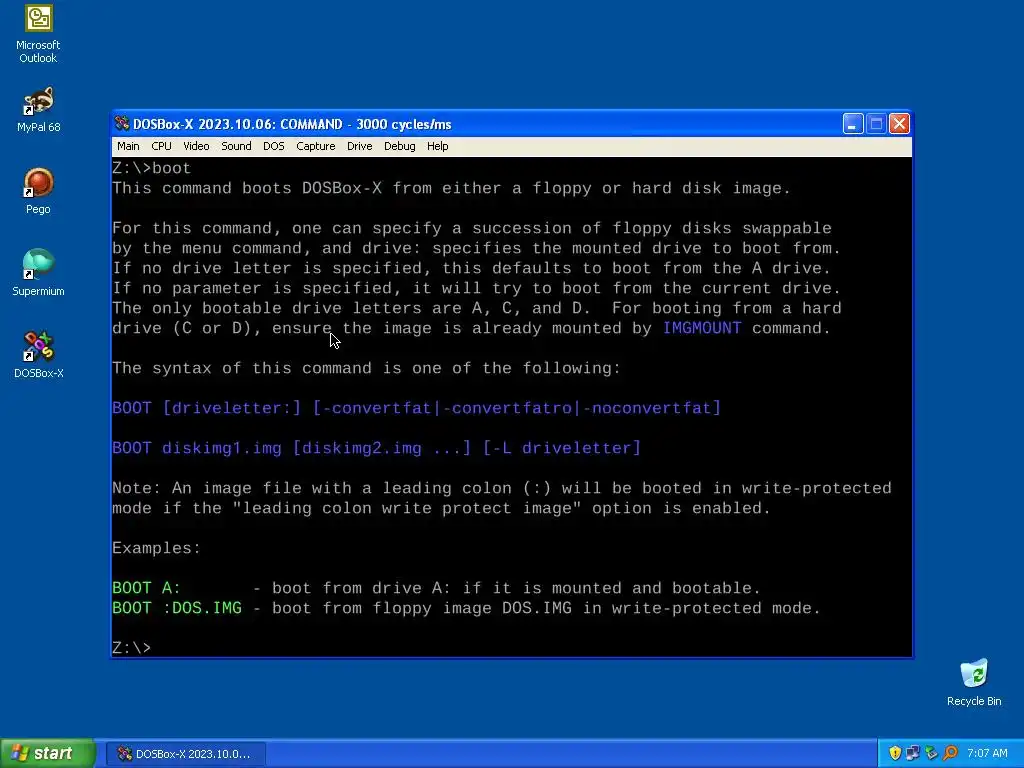Click the network computers tray icon
The height and width of the screenshot is (768, 1024).
click(x=912, y=753)
